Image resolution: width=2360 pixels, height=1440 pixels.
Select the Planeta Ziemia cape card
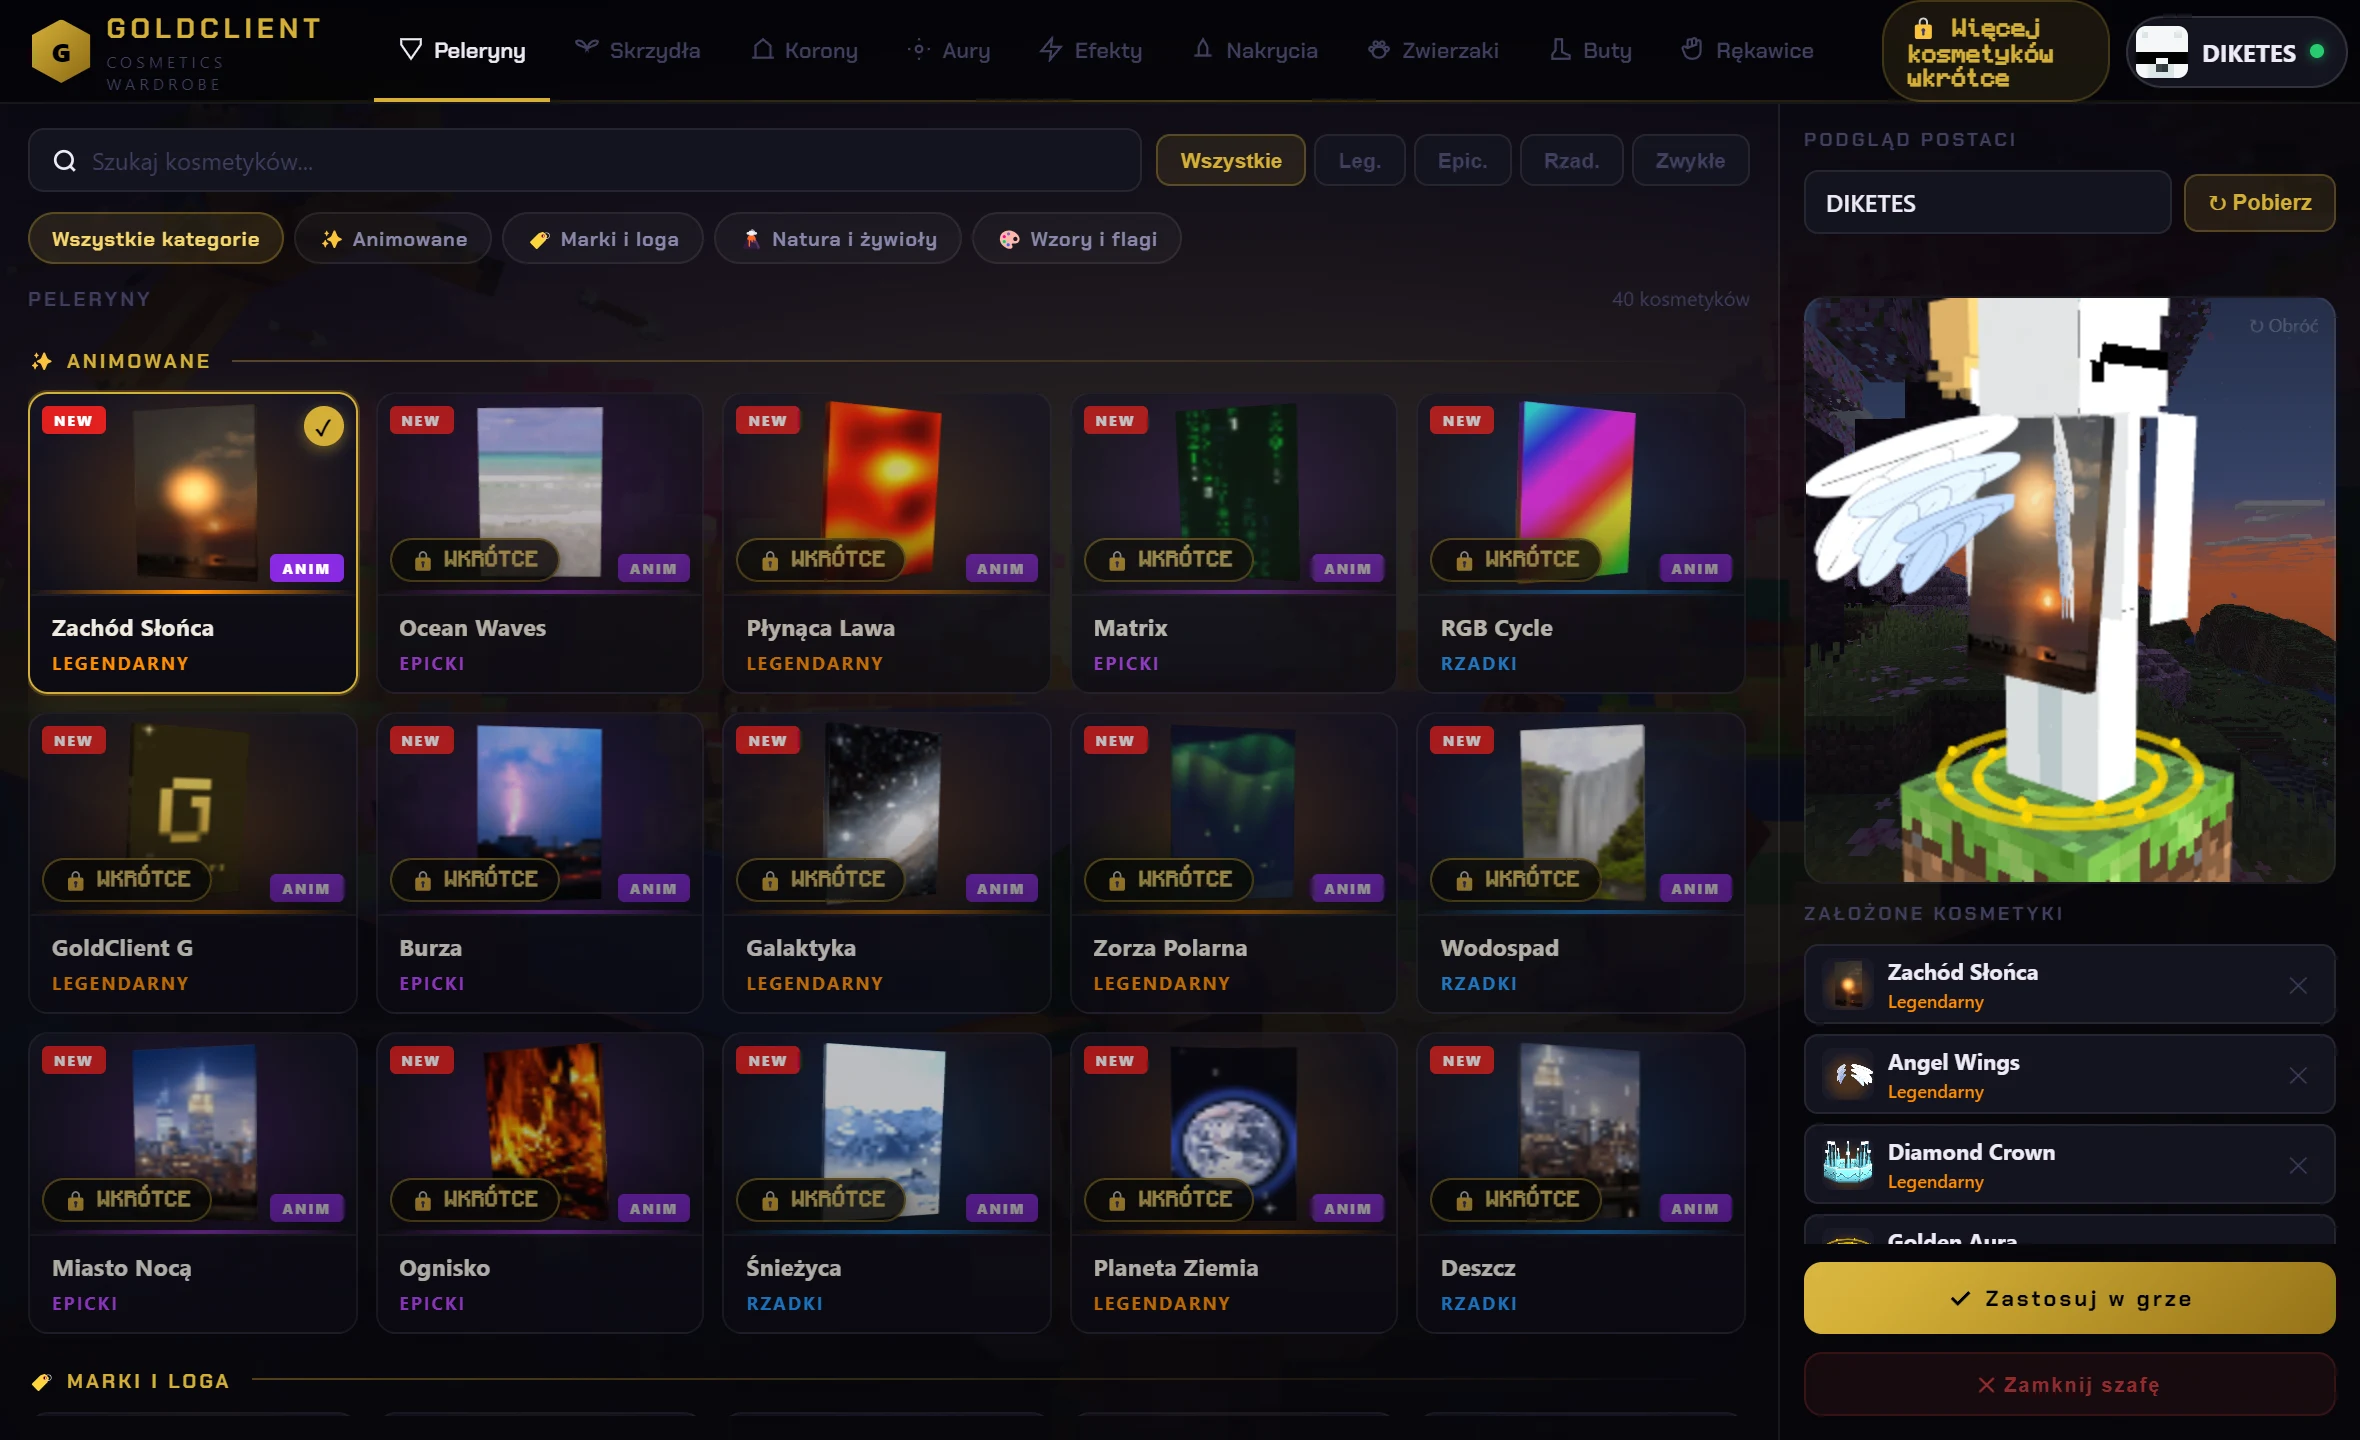1234,1183
